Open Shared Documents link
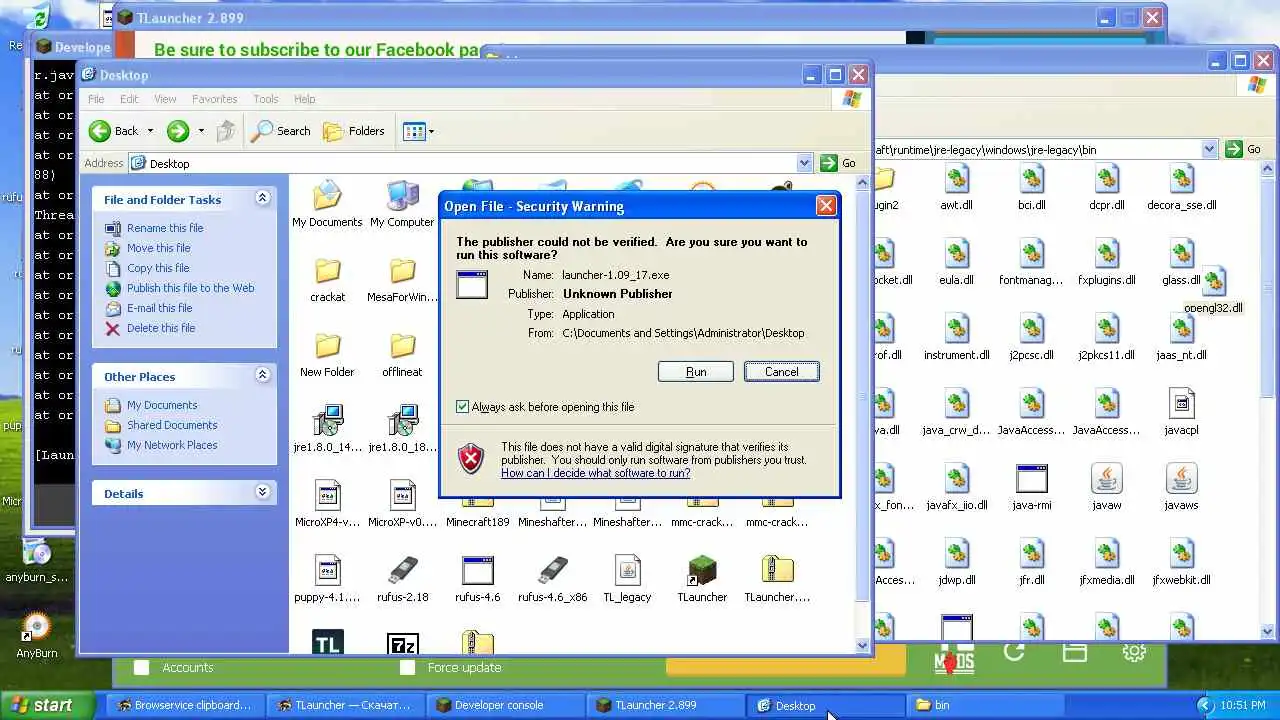The width and height of the screenshot is (1280, 720). pos(172,425)
